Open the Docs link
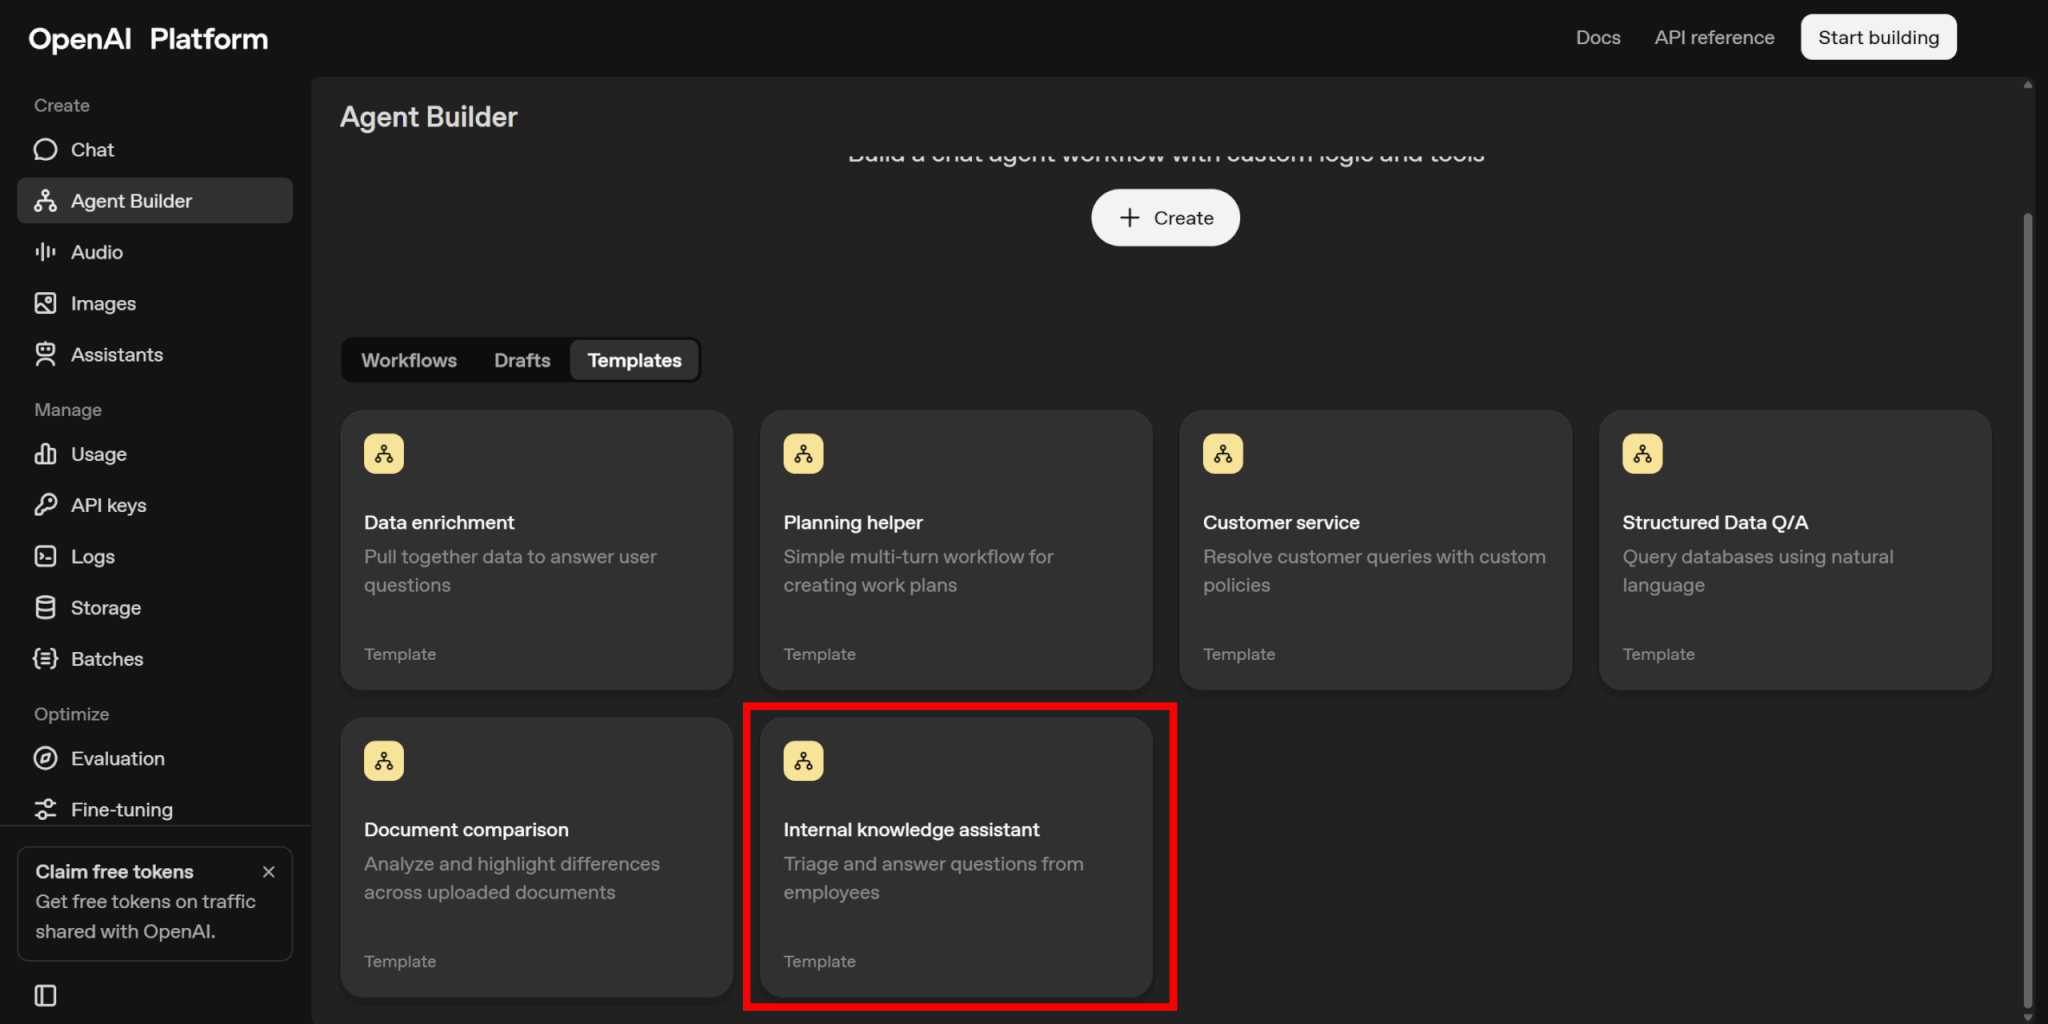Screen dimensions: 2048x1024 1597,38
